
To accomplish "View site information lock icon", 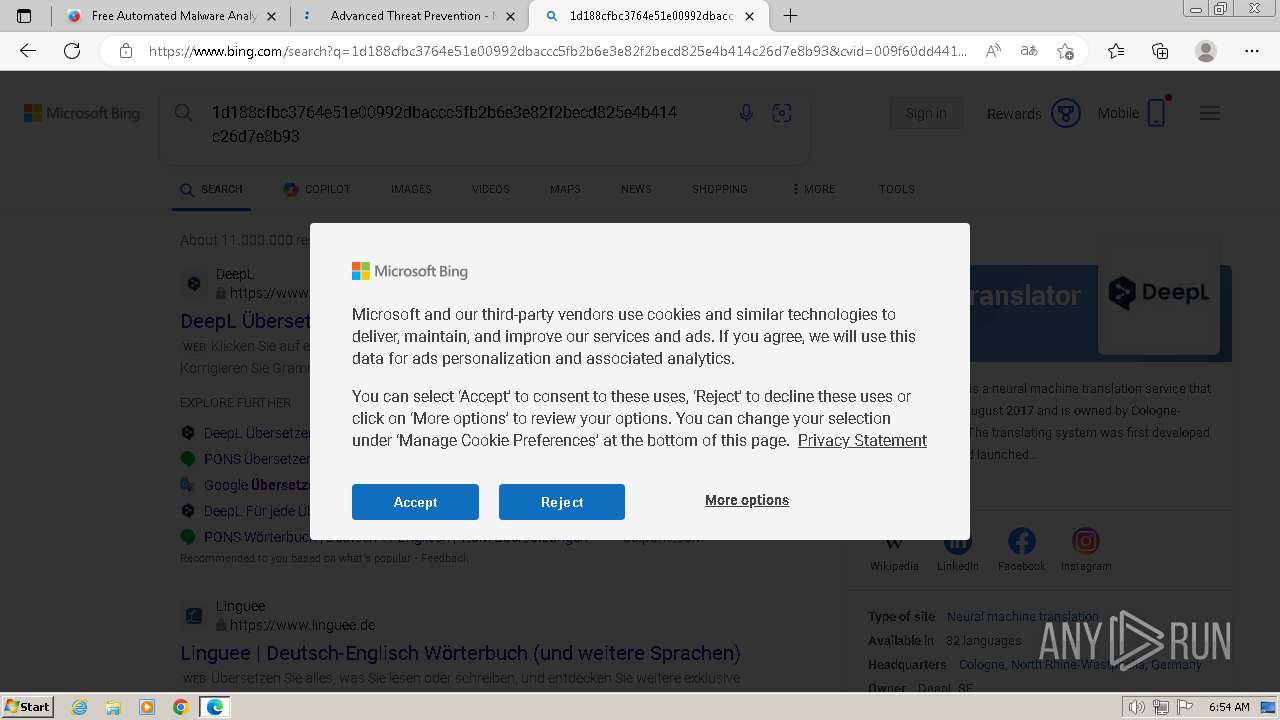I will coord(126,51).
